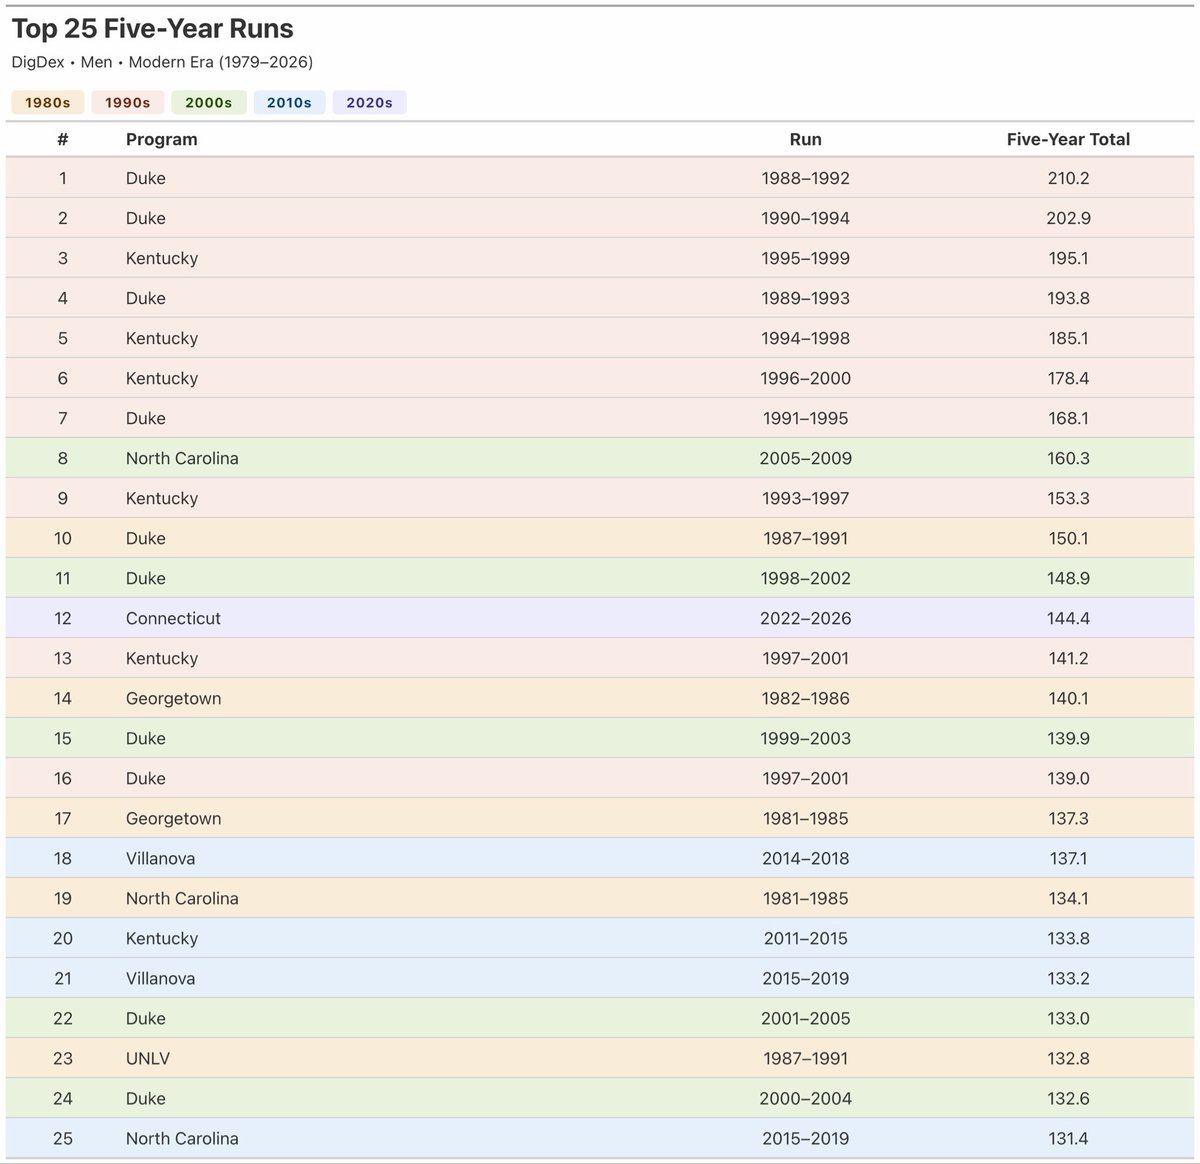This screenshot has width=1200, height=1164.
Task: Click the 1989–1993 run cell
Action: click(805, 298)
